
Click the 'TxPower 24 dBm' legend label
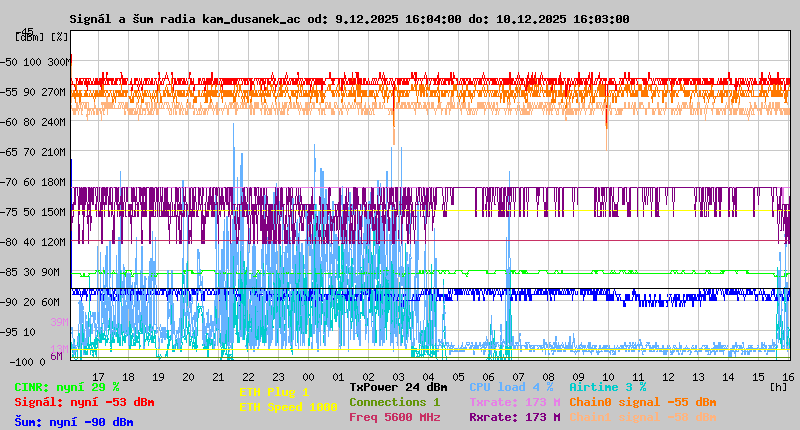[398, 388]
